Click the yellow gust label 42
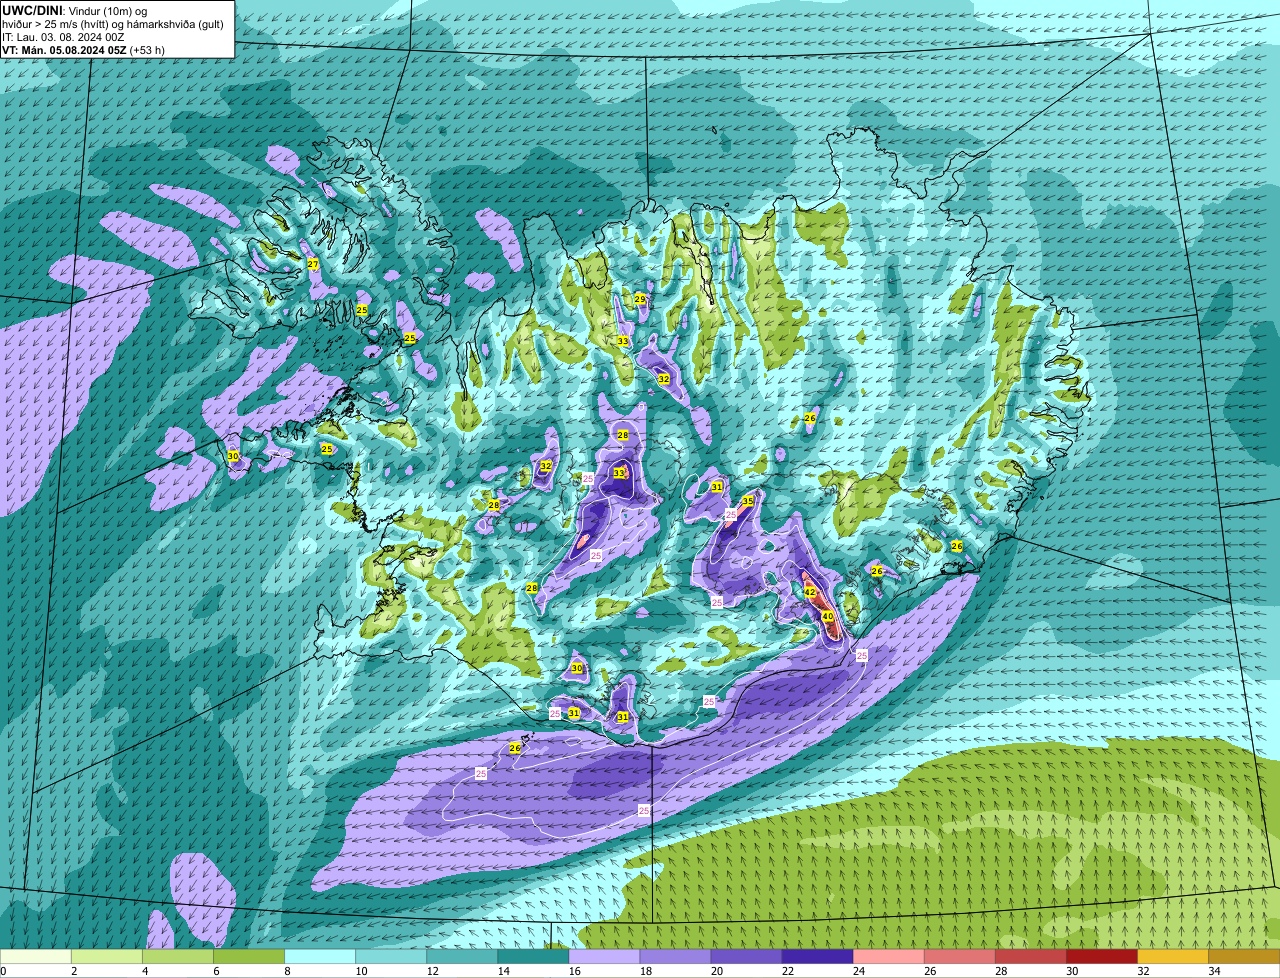Viewport: 1280px width, 978px height. pos(810,593)
